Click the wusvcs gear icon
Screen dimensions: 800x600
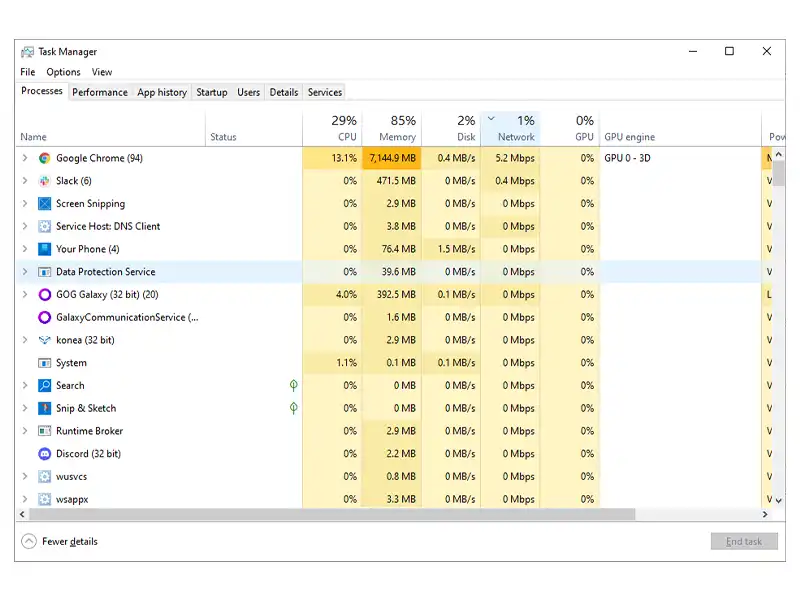[44, 477]
